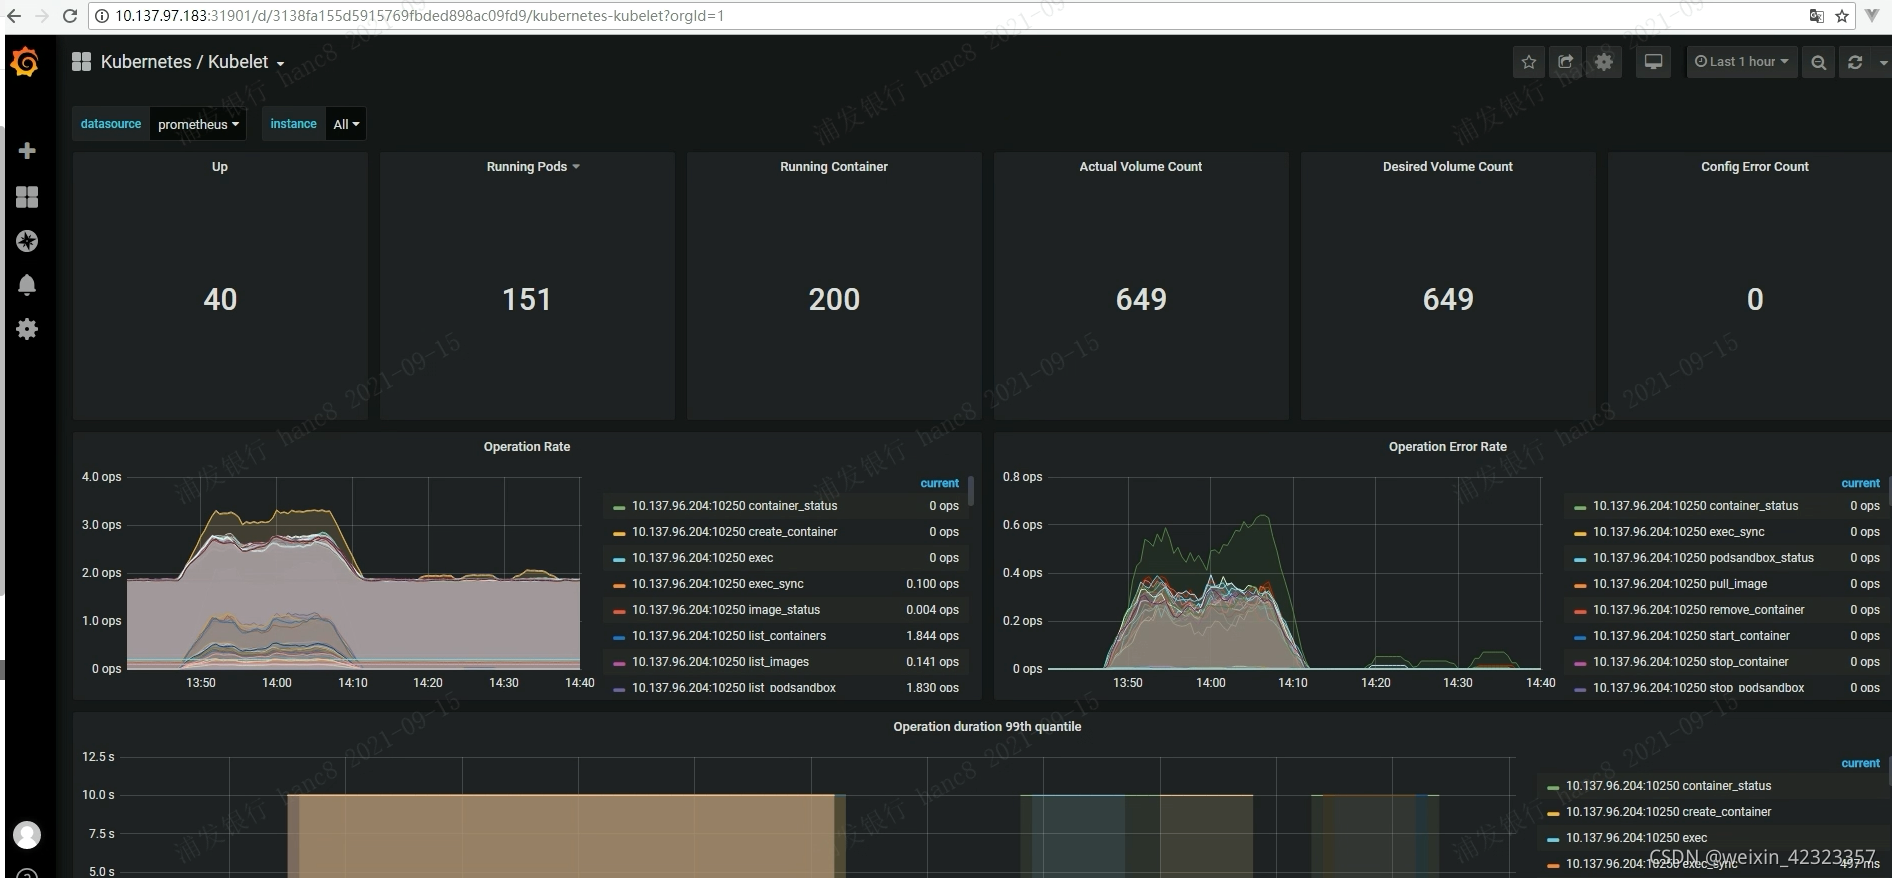Open the Alerting bell icon
The image size is (1892, 878).
pos(27,285)
